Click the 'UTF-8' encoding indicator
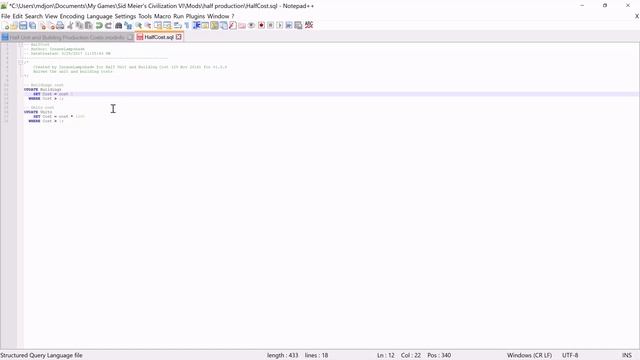 [x=570, y=356]
